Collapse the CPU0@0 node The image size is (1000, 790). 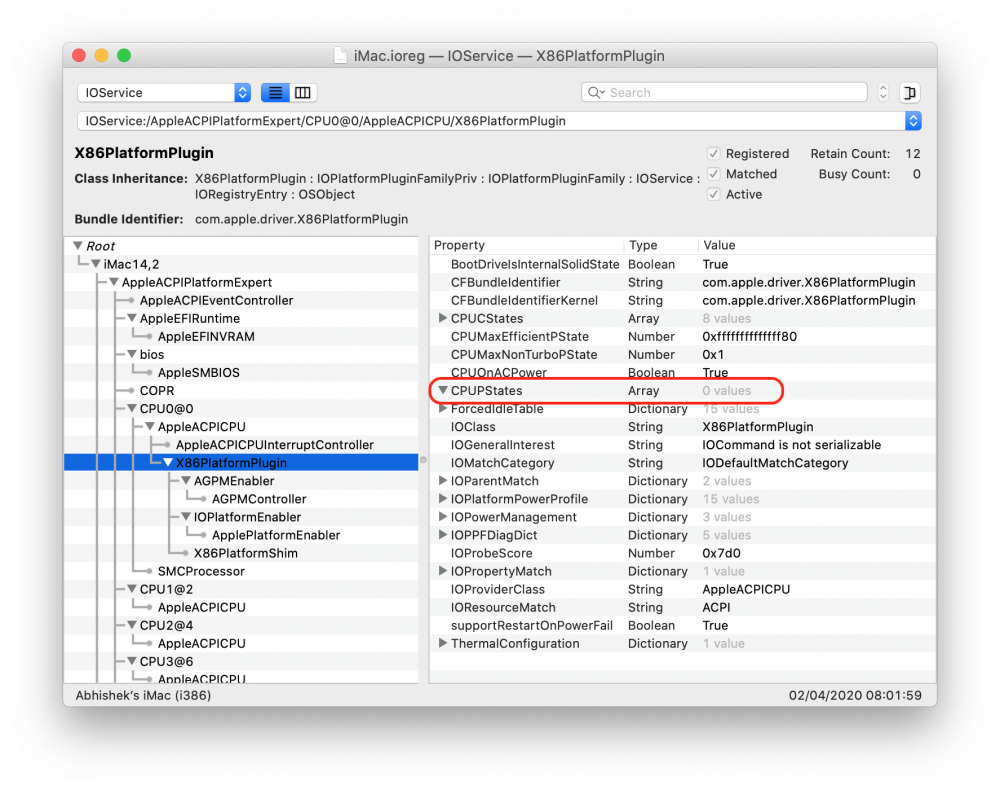[x=131, y=408]
